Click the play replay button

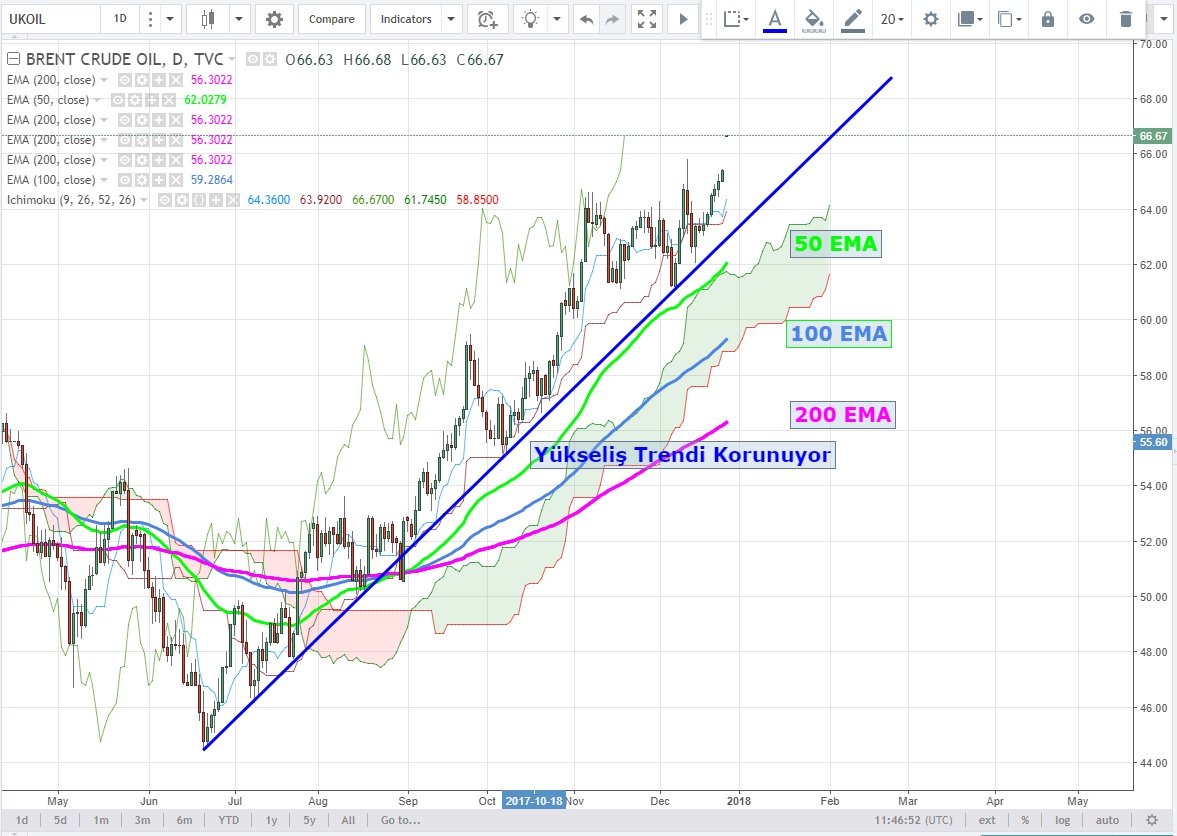pos(684,19)
